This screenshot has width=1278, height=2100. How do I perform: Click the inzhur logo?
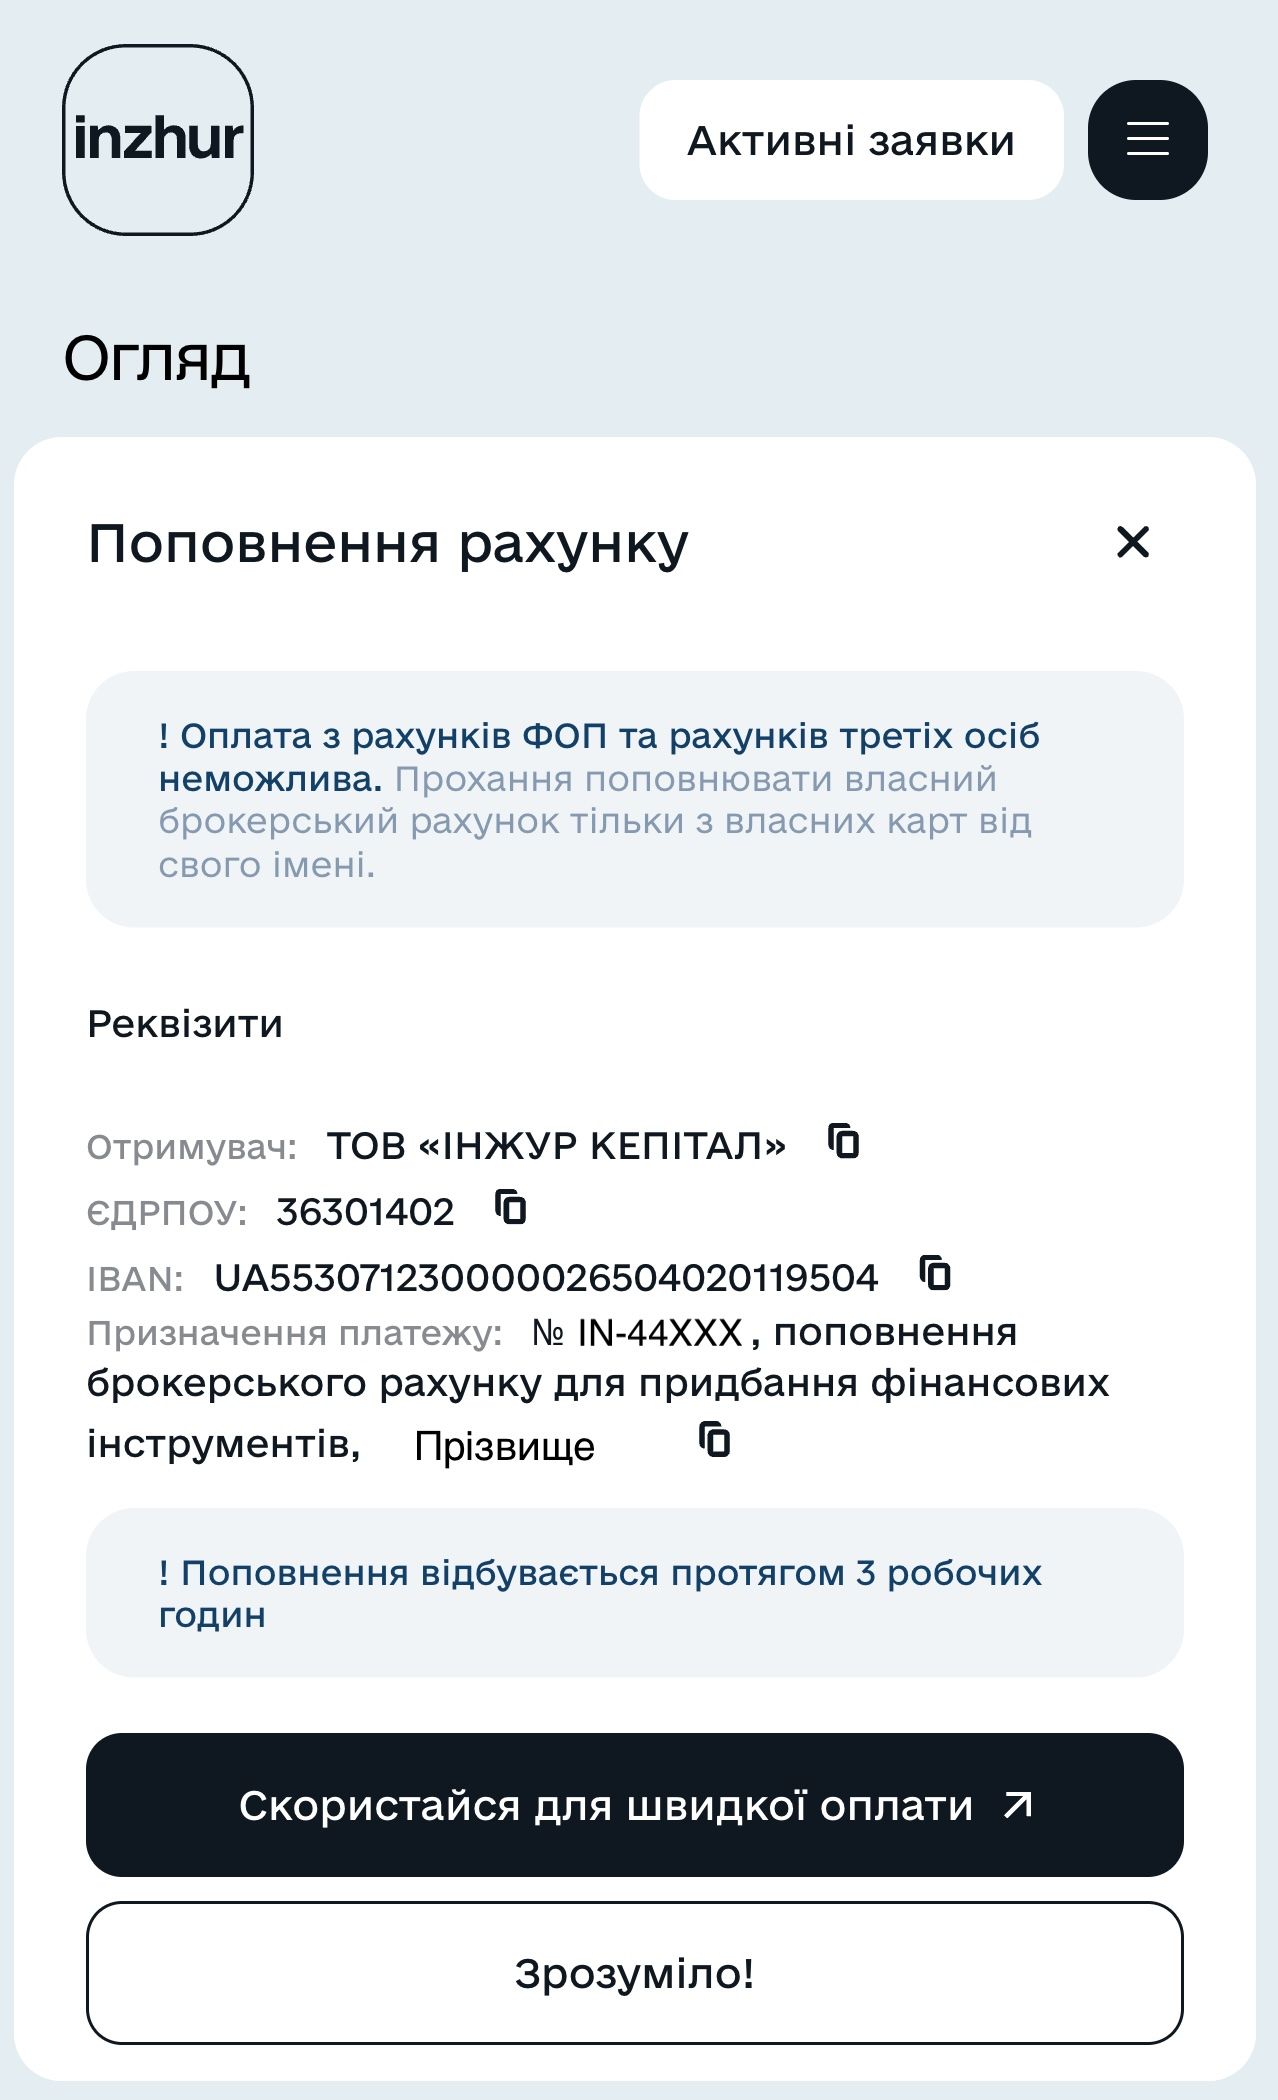(160, 140)
